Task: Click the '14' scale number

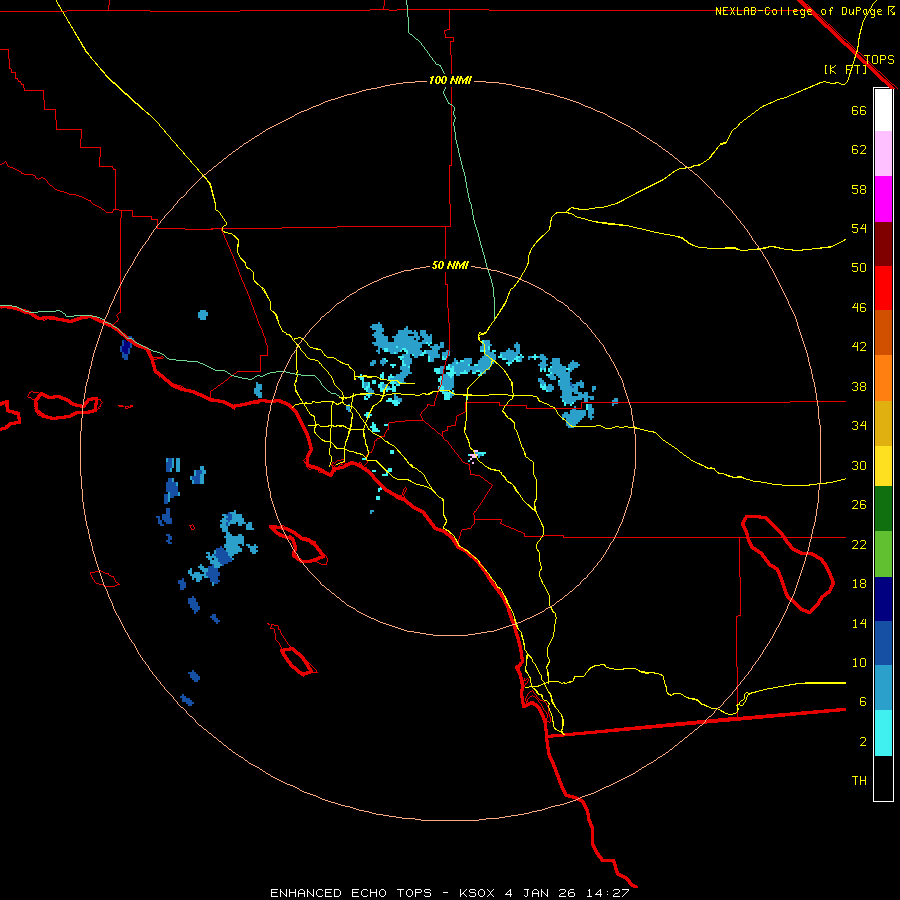Action: [859, 623]
